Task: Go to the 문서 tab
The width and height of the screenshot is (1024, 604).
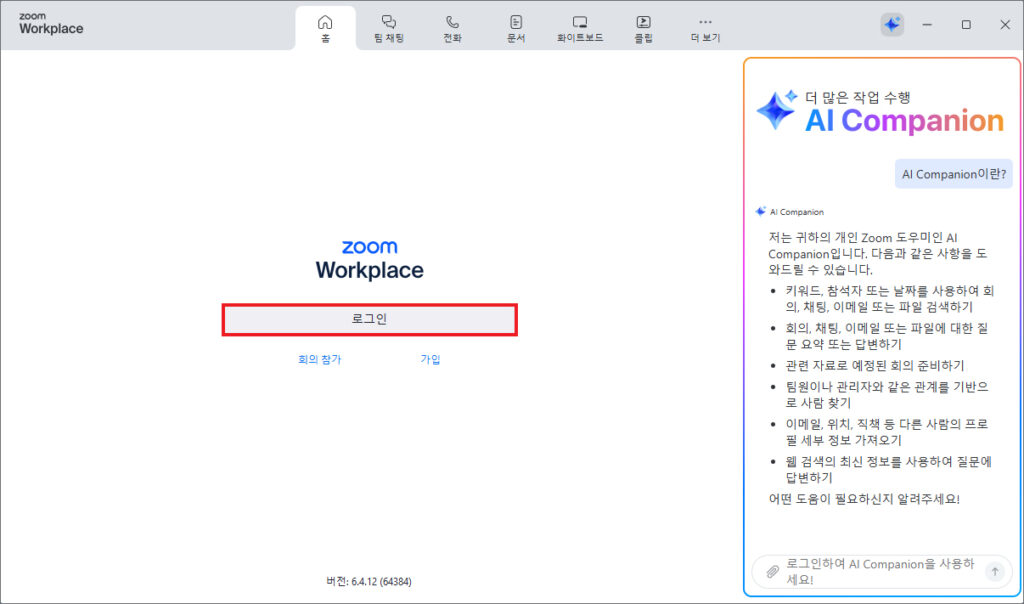Action: [x=516, y=29]
